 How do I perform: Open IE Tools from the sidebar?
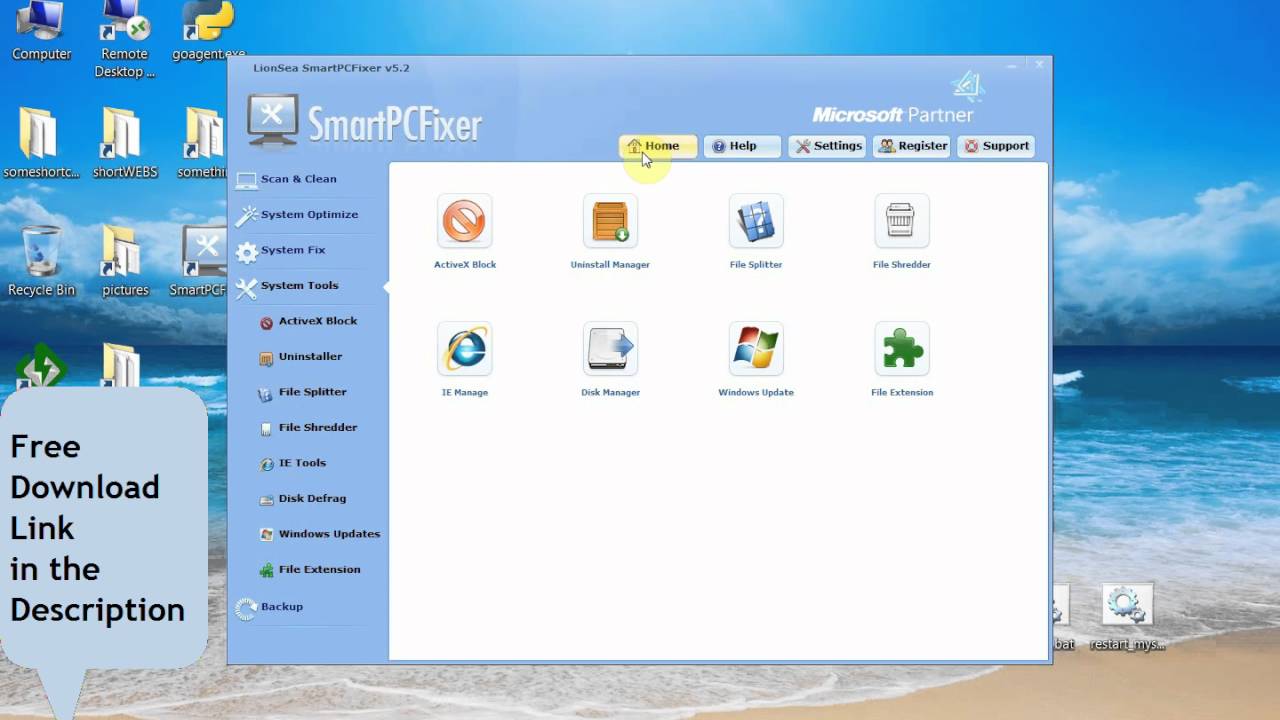[x=293, y=463]
